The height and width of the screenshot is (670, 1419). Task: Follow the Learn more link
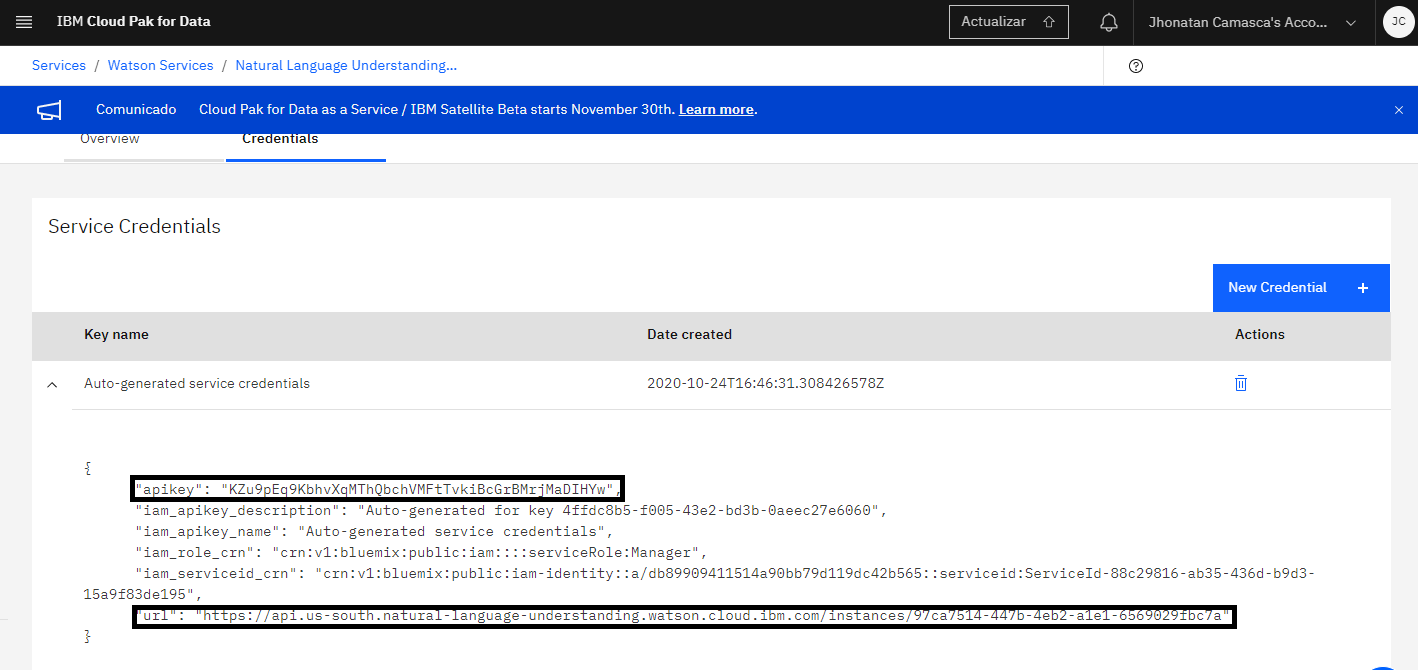click(716, 110)
